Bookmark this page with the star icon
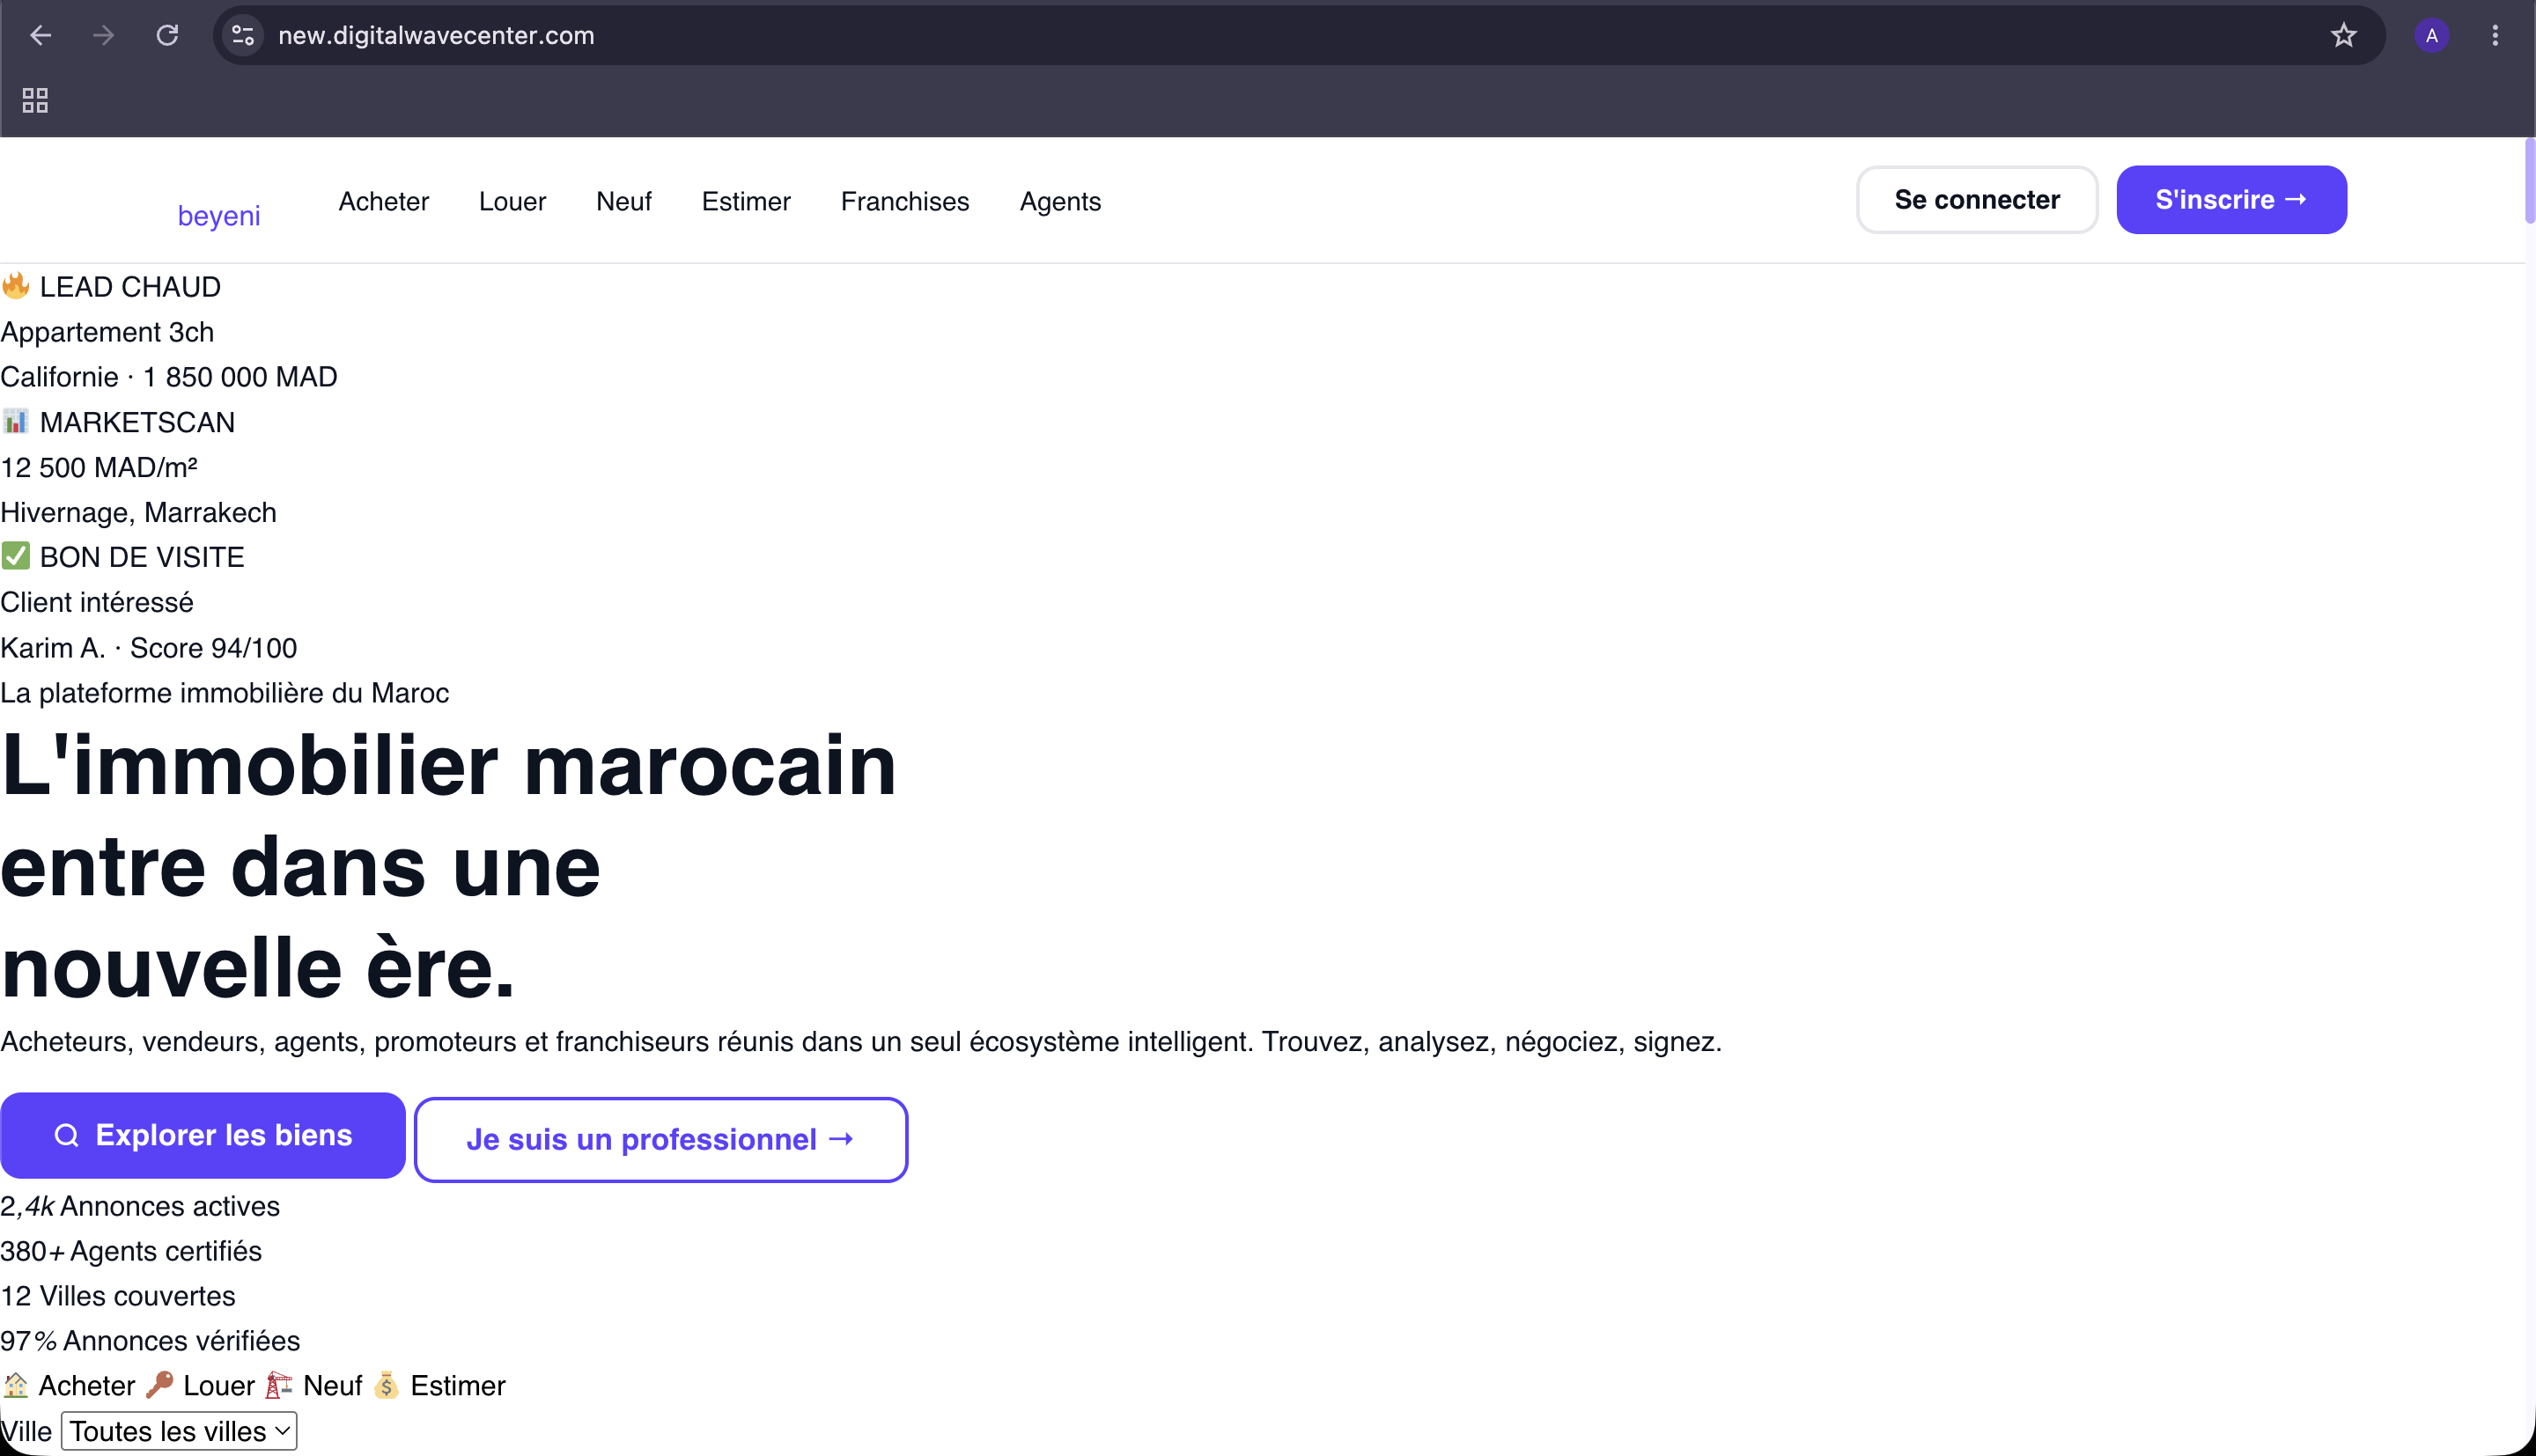Screen dimensions: 2536x1456 pos(2344,35)
